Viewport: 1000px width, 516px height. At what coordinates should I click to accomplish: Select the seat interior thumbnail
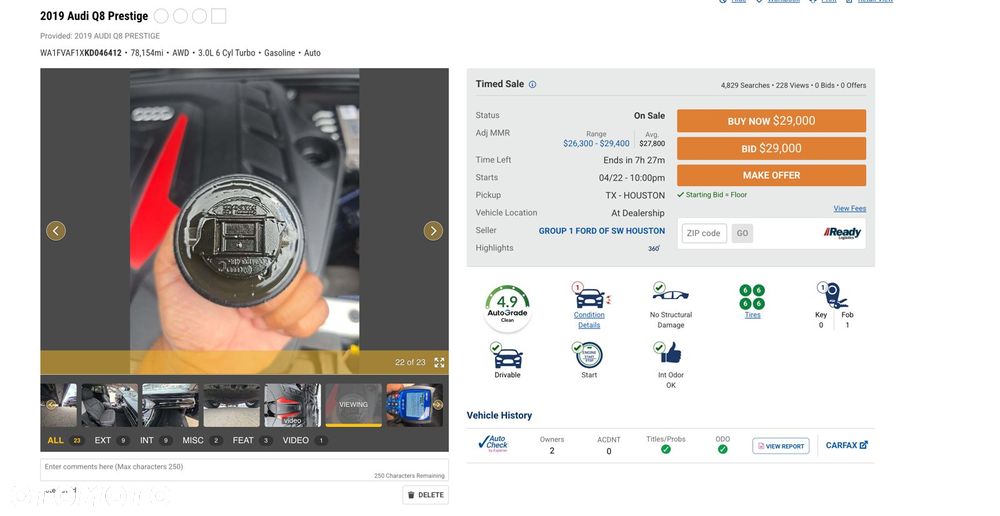[109, 405]
